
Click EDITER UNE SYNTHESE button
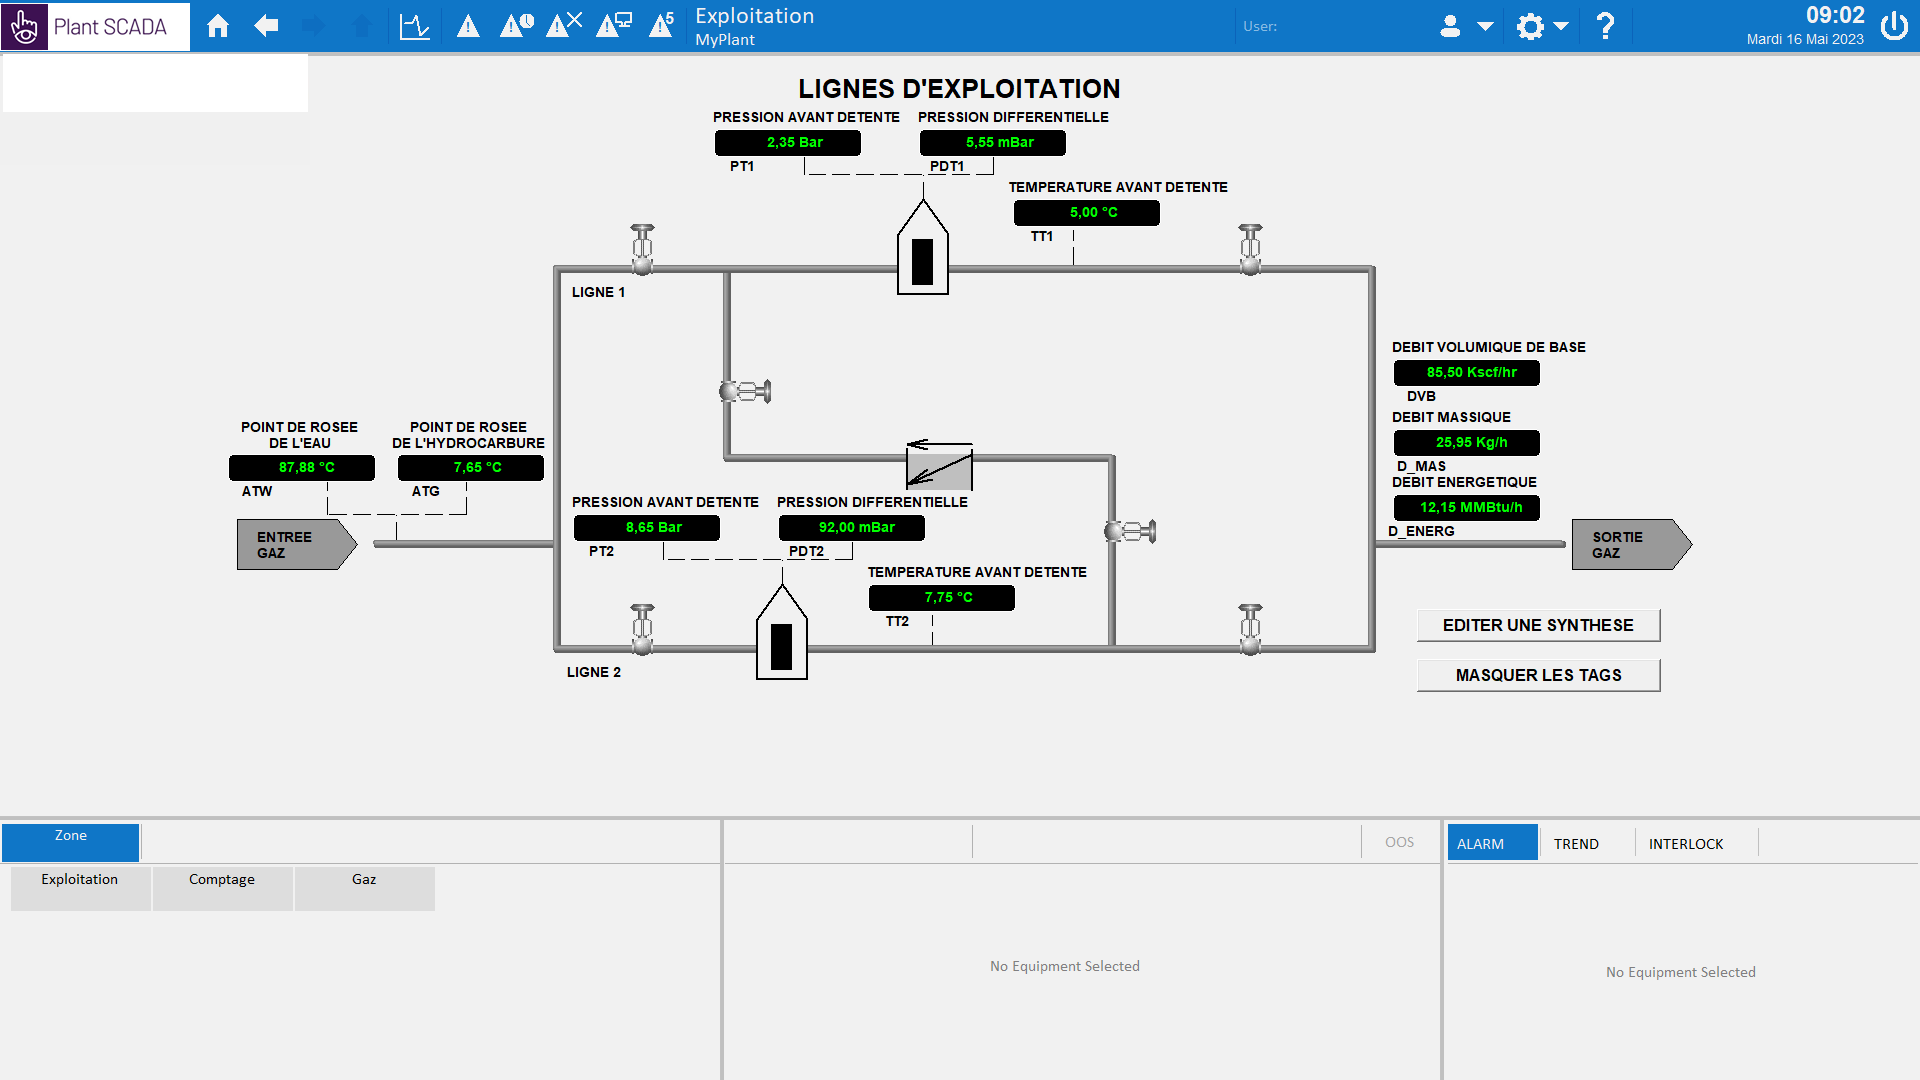1538,625
